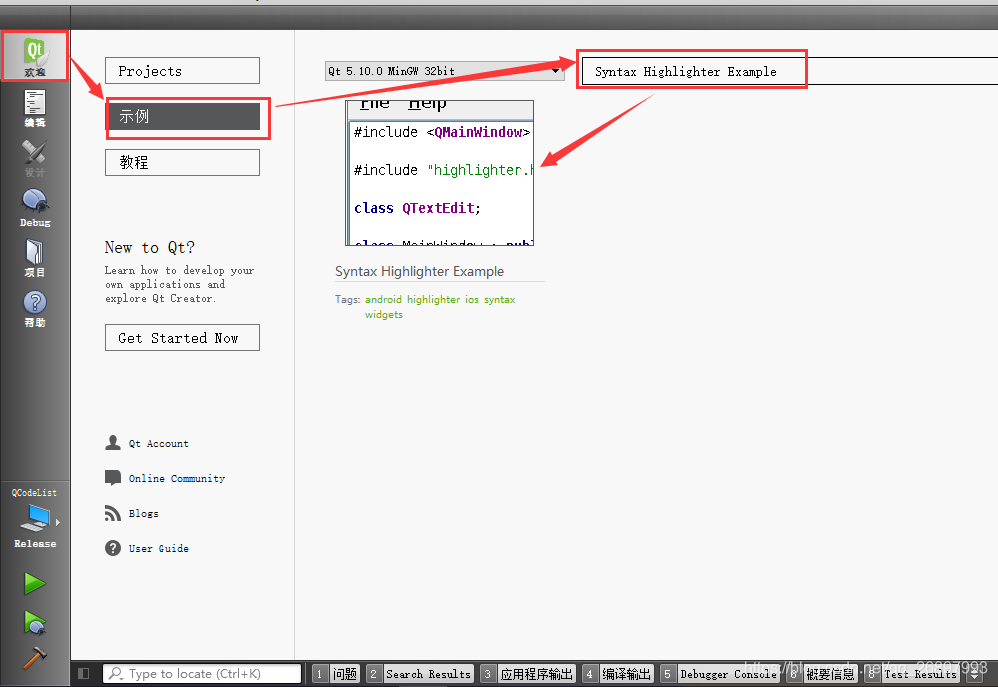Open the Test Results pane
This screenshot has height=687, width=998.
pyautogui.click(x=911, y=674)
